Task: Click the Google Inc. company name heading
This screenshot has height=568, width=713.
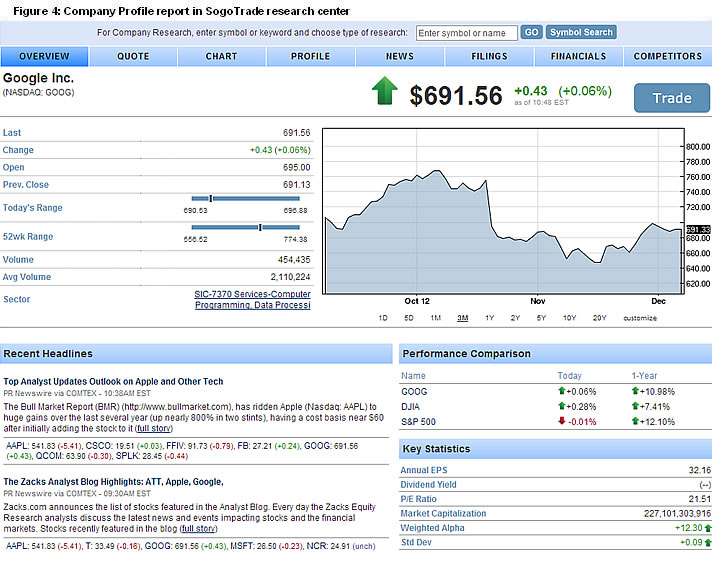Action: click(x=38, y=78)
